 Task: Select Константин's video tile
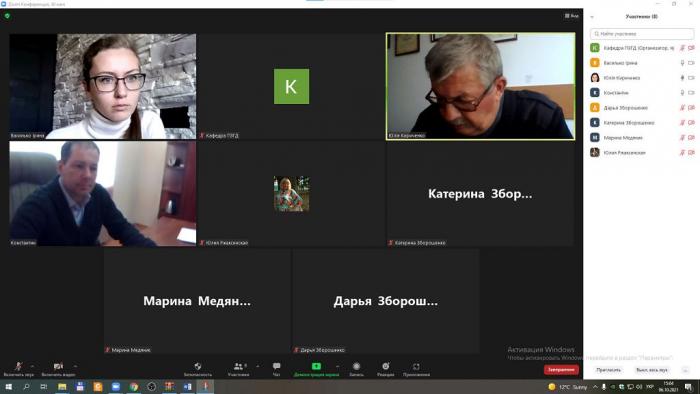pyautogui.click(x=103, y=194)
